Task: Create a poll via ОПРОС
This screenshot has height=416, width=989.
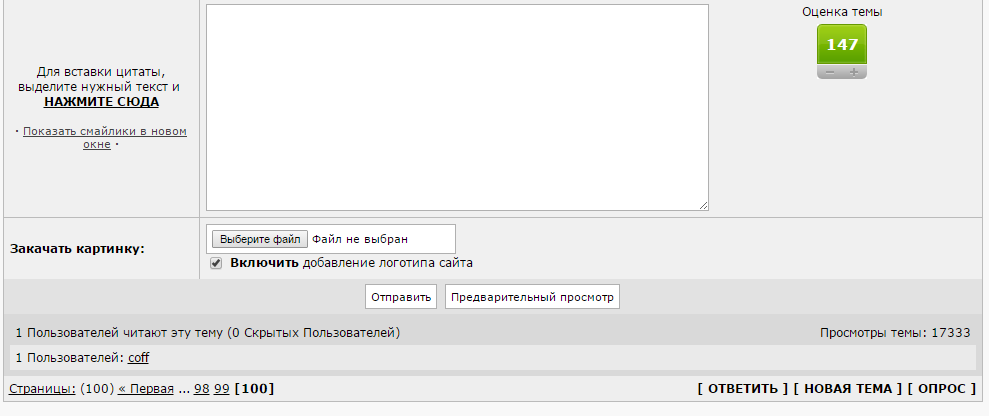Action: click(x=942, y=389)
